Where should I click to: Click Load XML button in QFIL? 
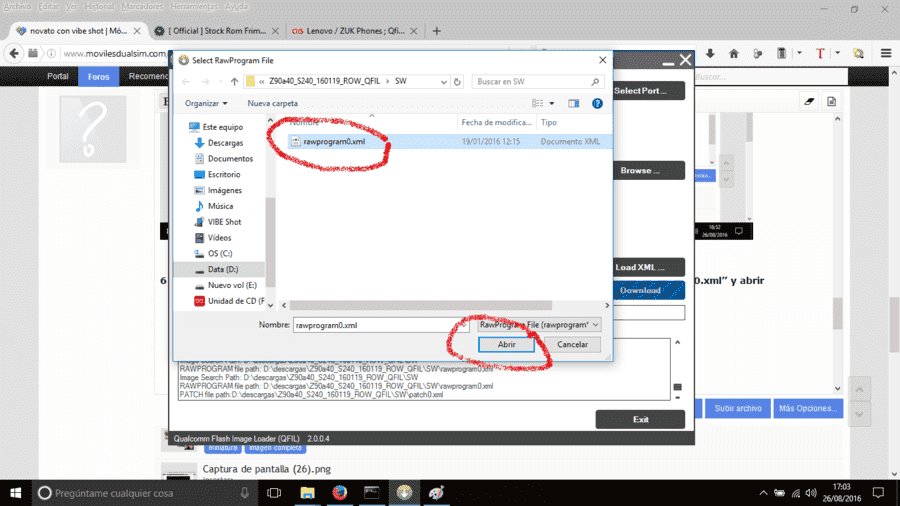point(648,267)
